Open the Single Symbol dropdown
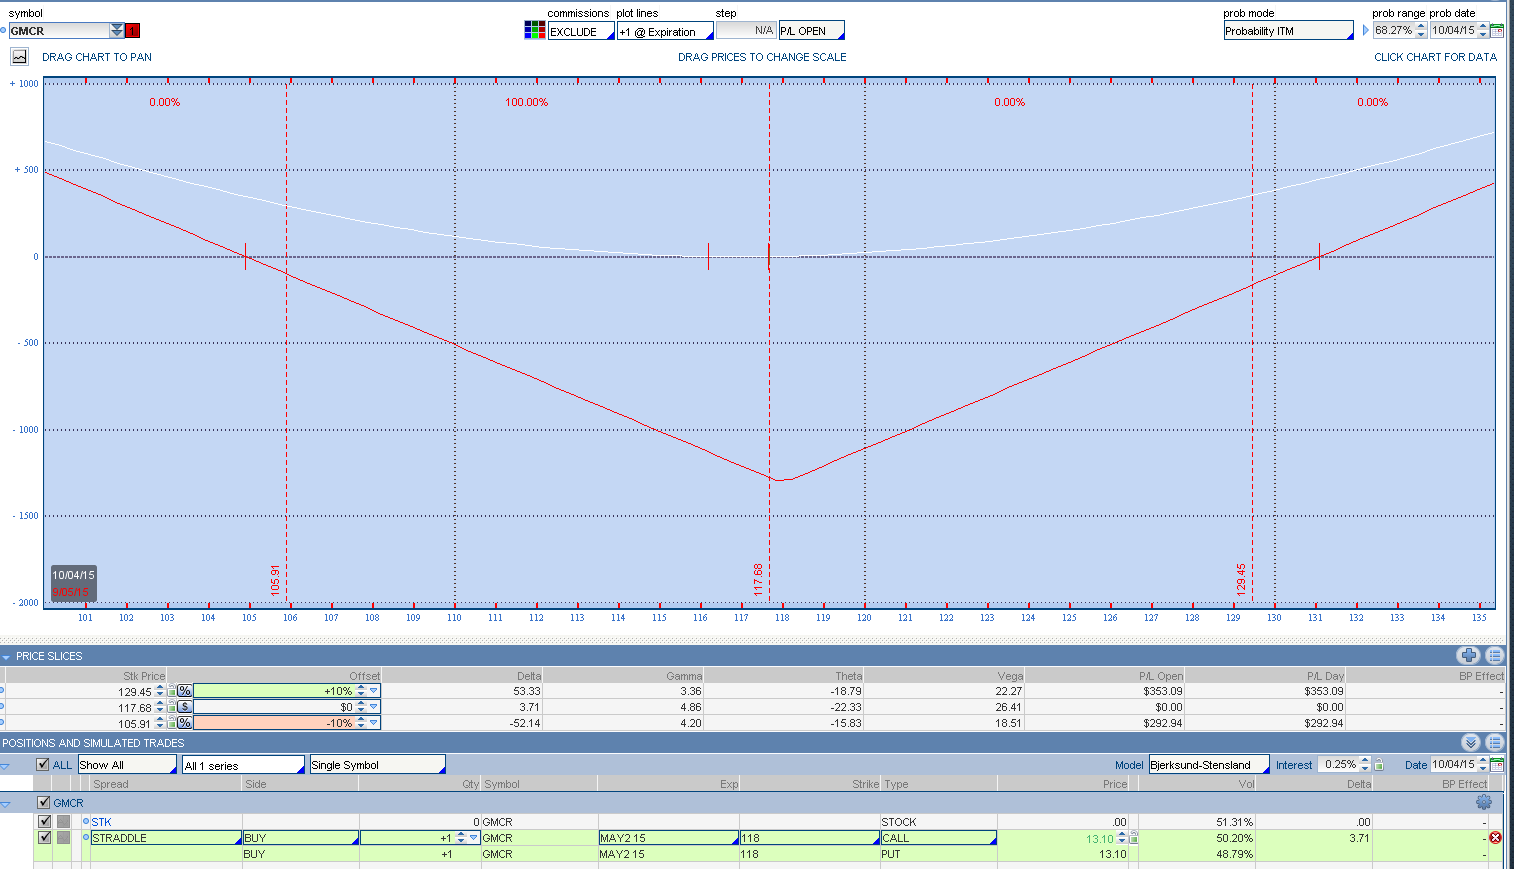This screenshot has width=1514, height=869. coord(377,765)
